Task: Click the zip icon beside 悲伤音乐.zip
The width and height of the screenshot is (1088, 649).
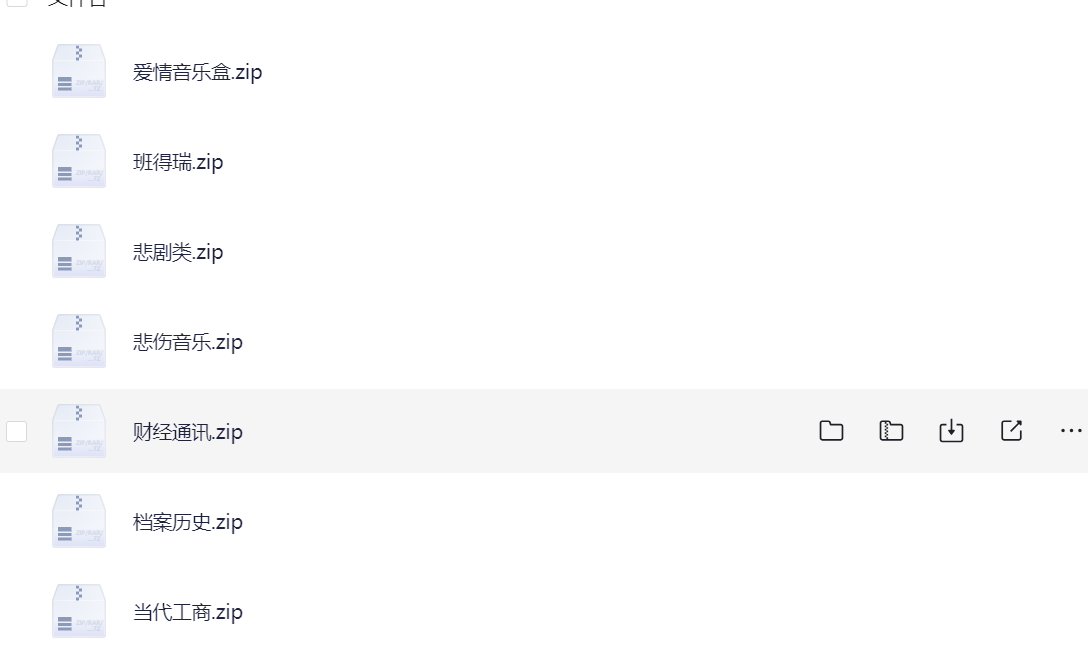Action: (x=78, y=340)
